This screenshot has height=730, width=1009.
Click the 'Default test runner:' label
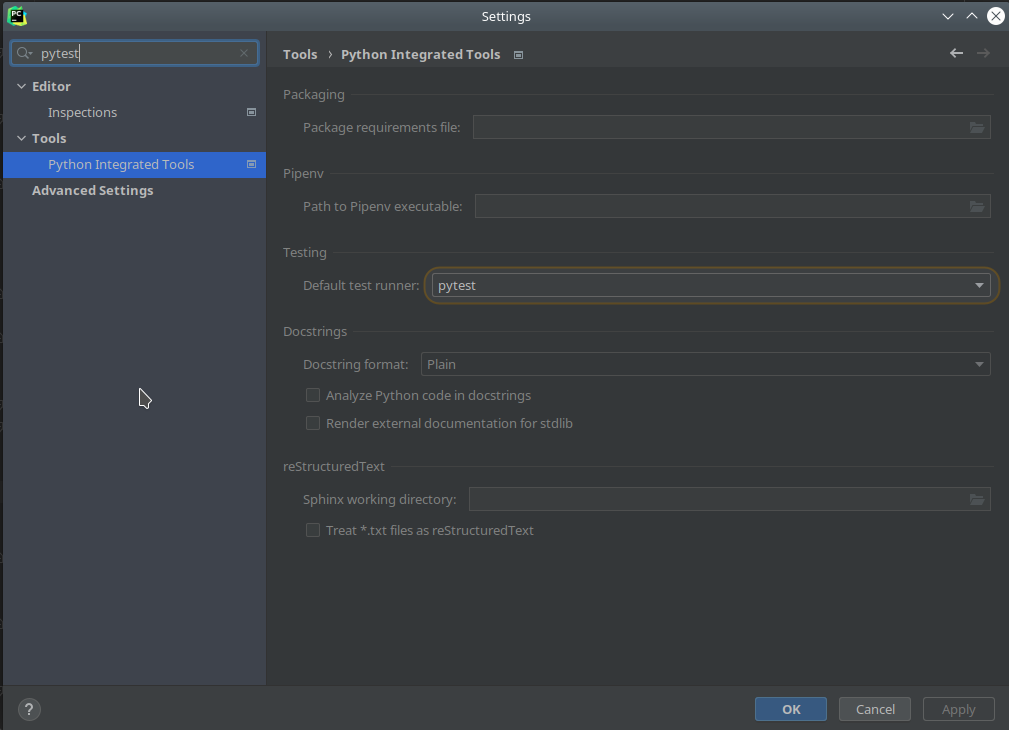click(x=361, y=285)
